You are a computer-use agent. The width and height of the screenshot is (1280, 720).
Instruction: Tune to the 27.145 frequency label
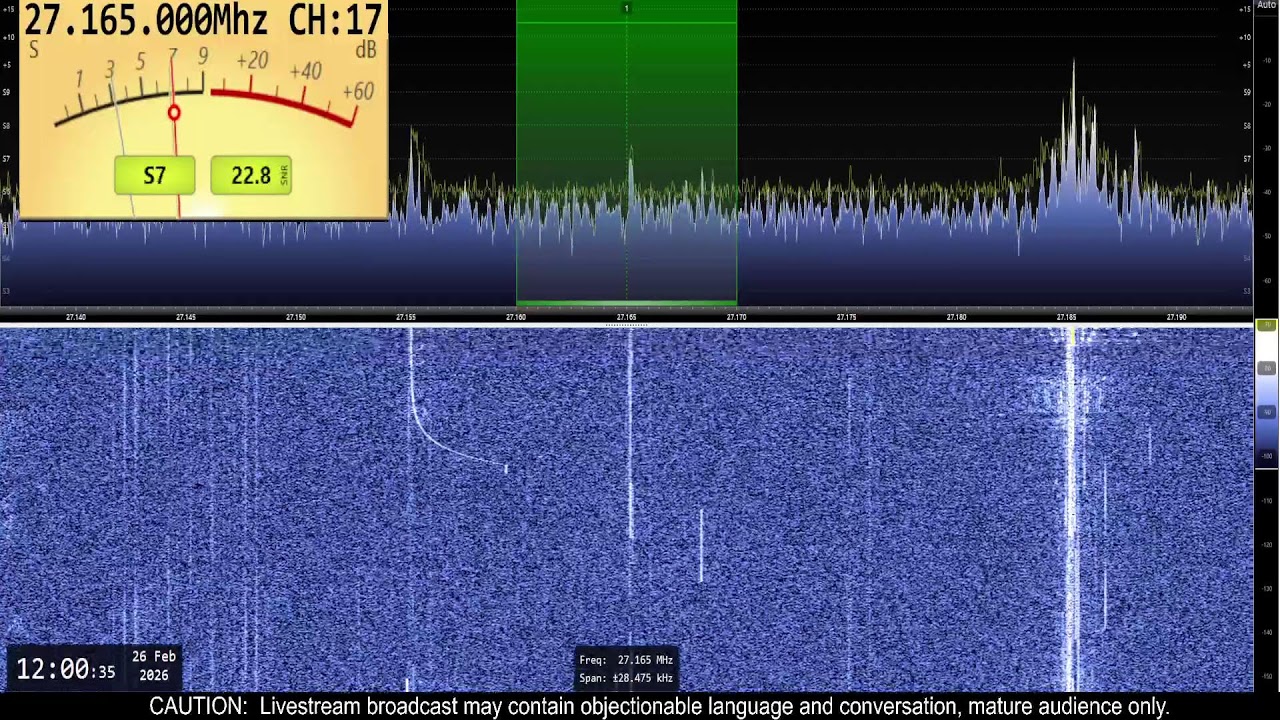coord(186,317)
